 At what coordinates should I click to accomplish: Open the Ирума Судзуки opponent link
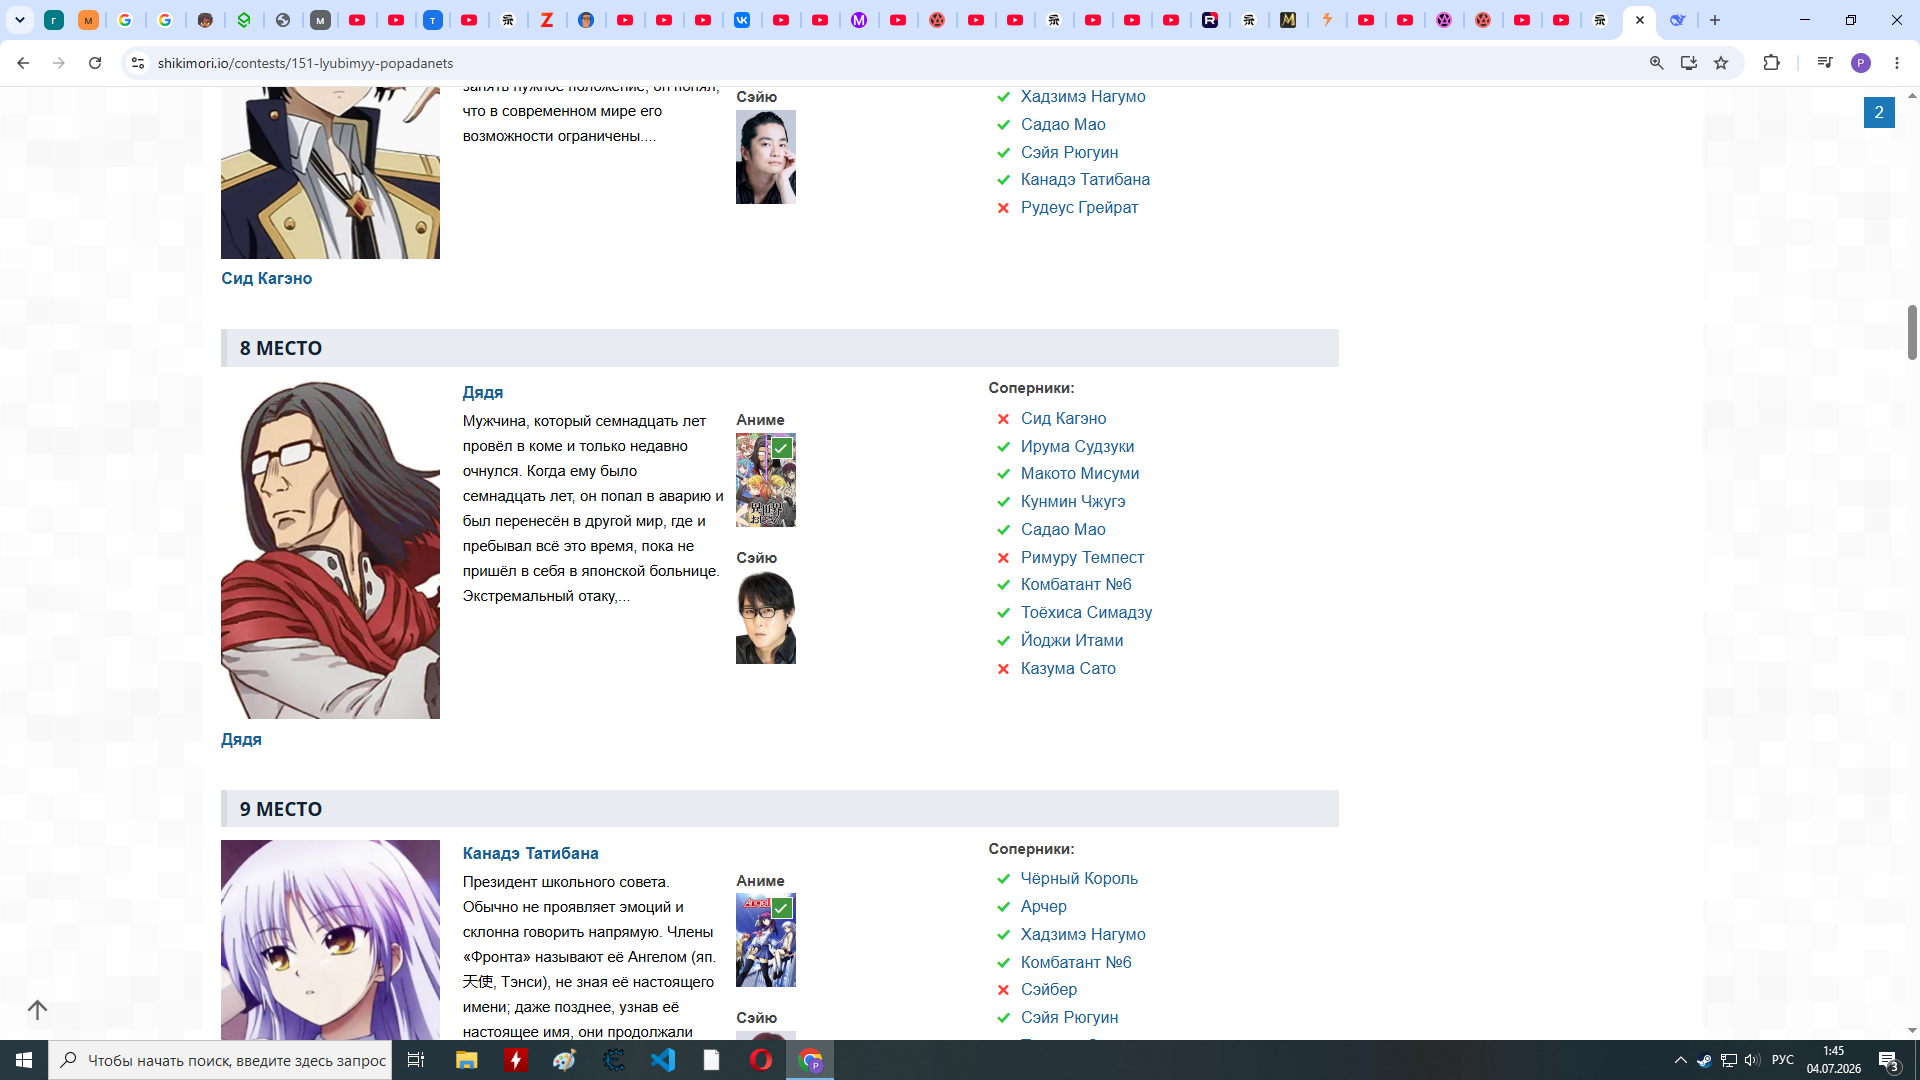tap(1077, 446)
